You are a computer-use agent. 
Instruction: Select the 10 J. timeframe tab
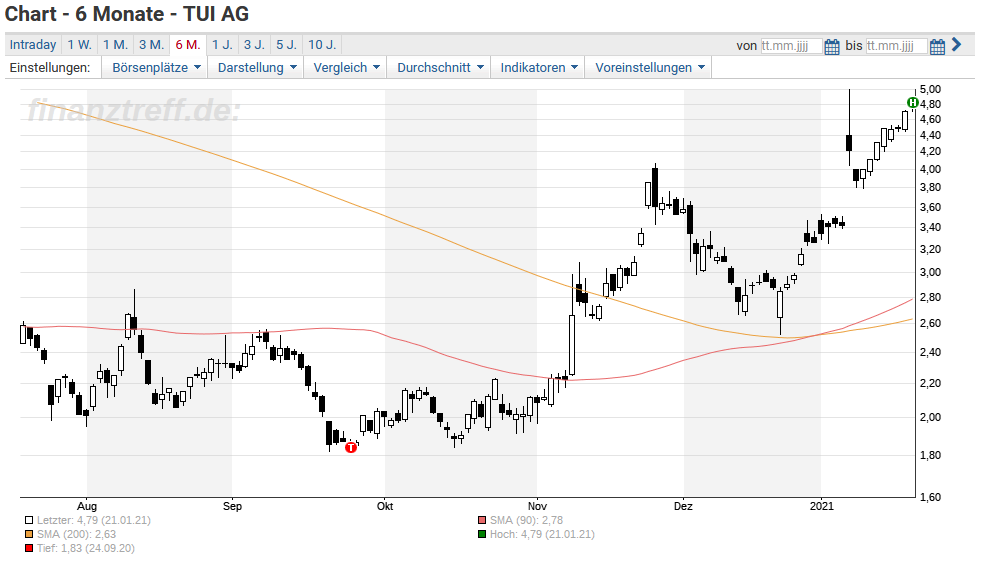[322, 45]
